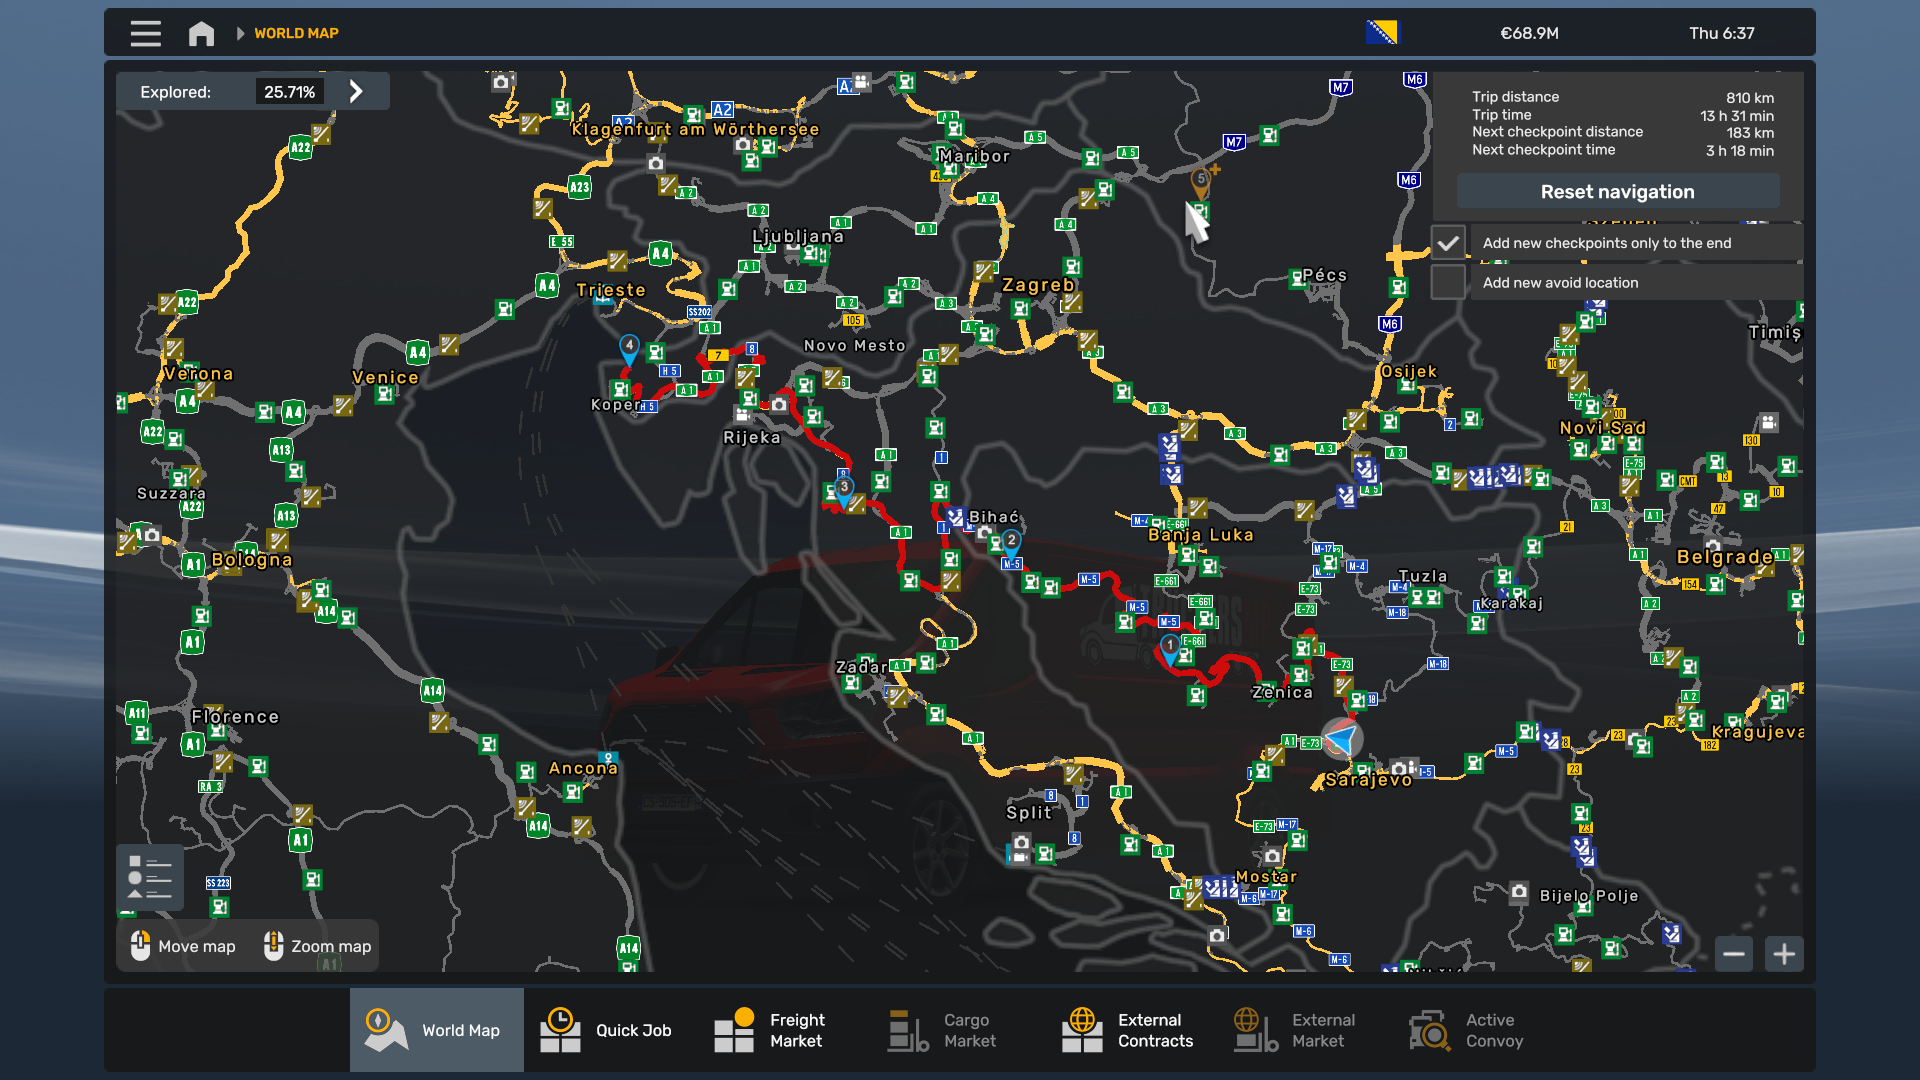Click the Verona city label

point(198,374)
